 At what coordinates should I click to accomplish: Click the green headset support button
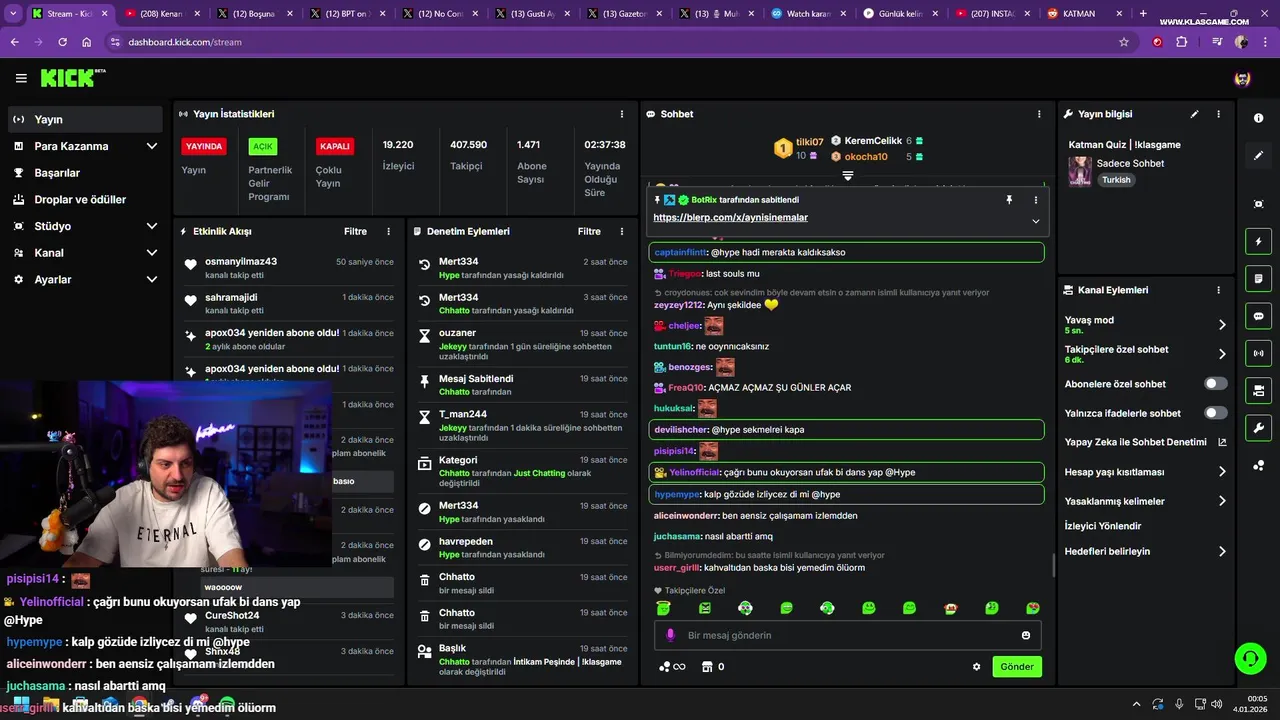point(1250,658)
